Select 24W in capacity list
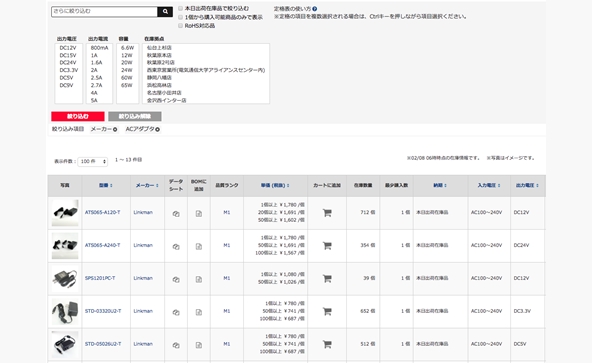The image size is (592, 363). [127, 70]
